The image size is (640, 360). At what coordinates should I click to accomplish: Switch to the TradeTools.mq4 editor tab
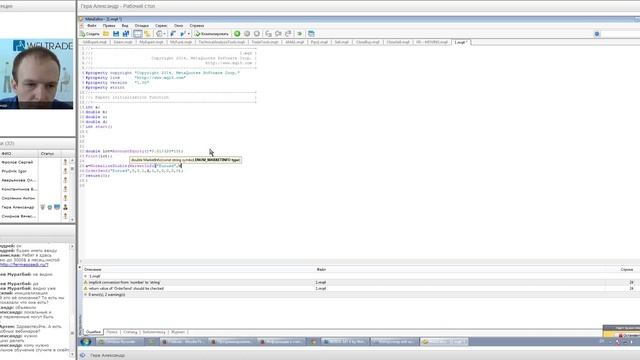pos(265,42)
